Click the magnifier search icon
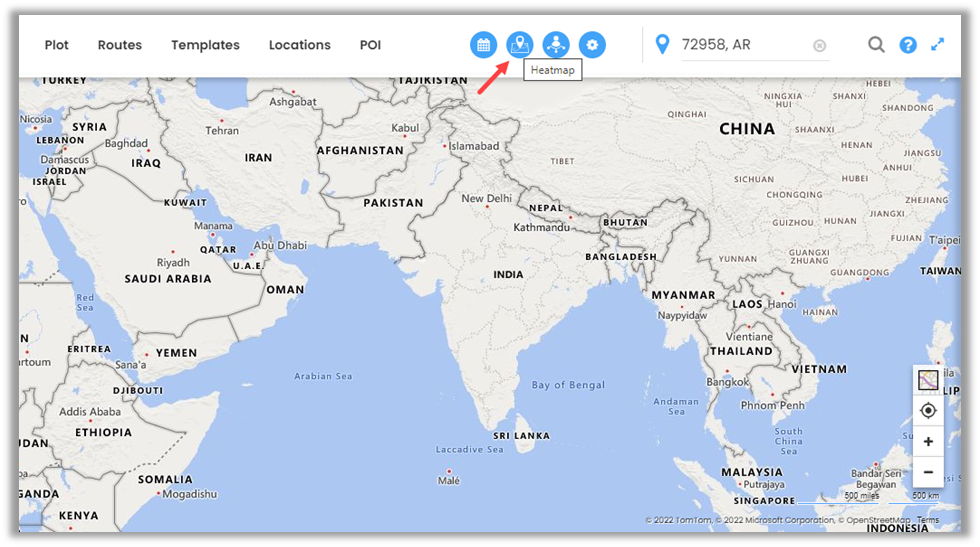The image size is (980, 547). pyautogui.click(x=876, y=45)
